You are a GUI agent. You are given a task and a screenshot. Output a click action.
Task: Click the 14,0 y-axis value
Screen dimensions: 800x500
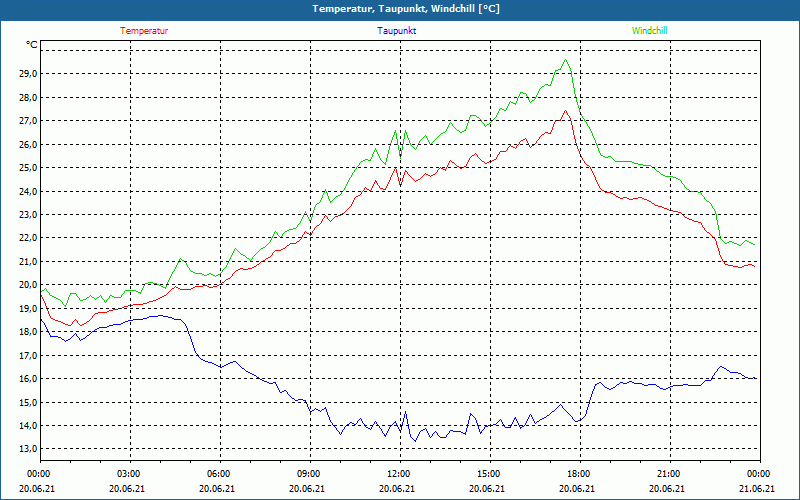pyautogui.click(x=29, y=426)
